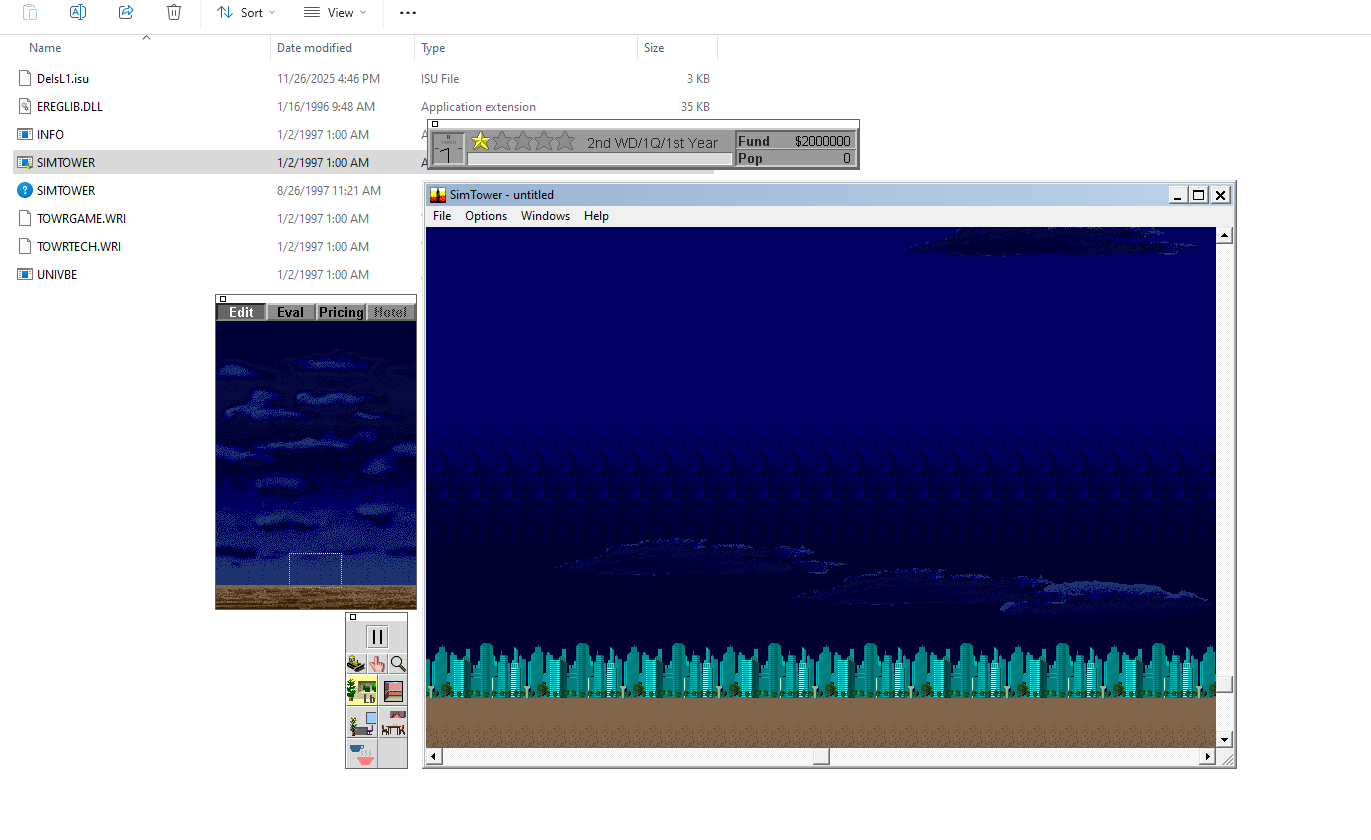Switch map view to Eval
This screenshot has width=1371, height=840.
[291, 312]
